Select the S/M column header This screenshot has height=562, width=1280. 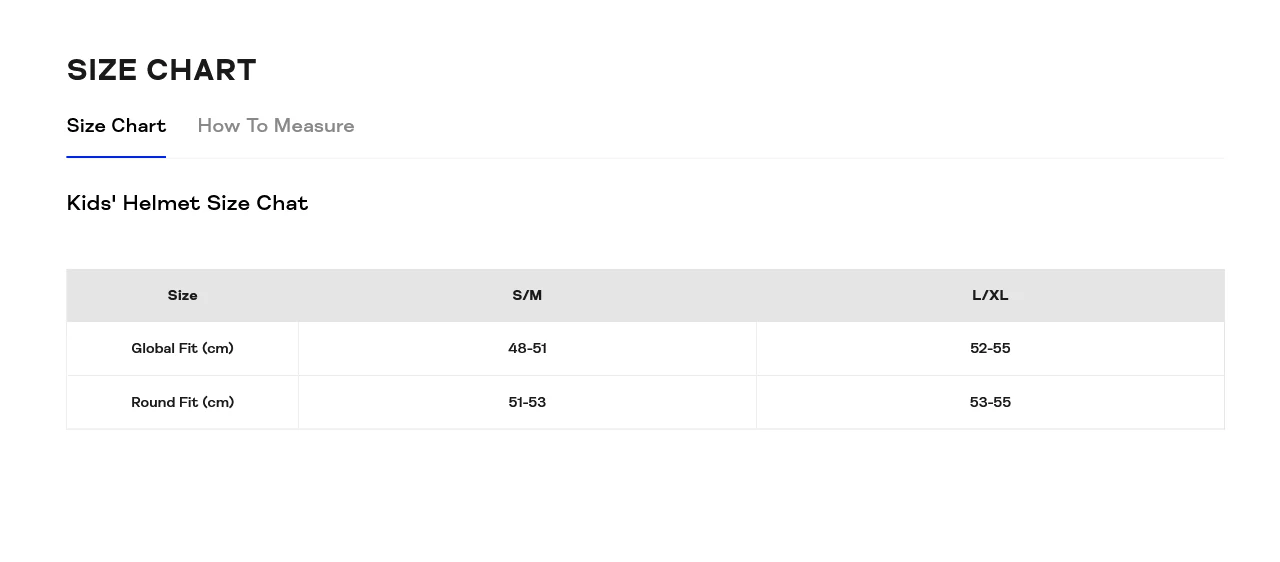coord(527,296)
